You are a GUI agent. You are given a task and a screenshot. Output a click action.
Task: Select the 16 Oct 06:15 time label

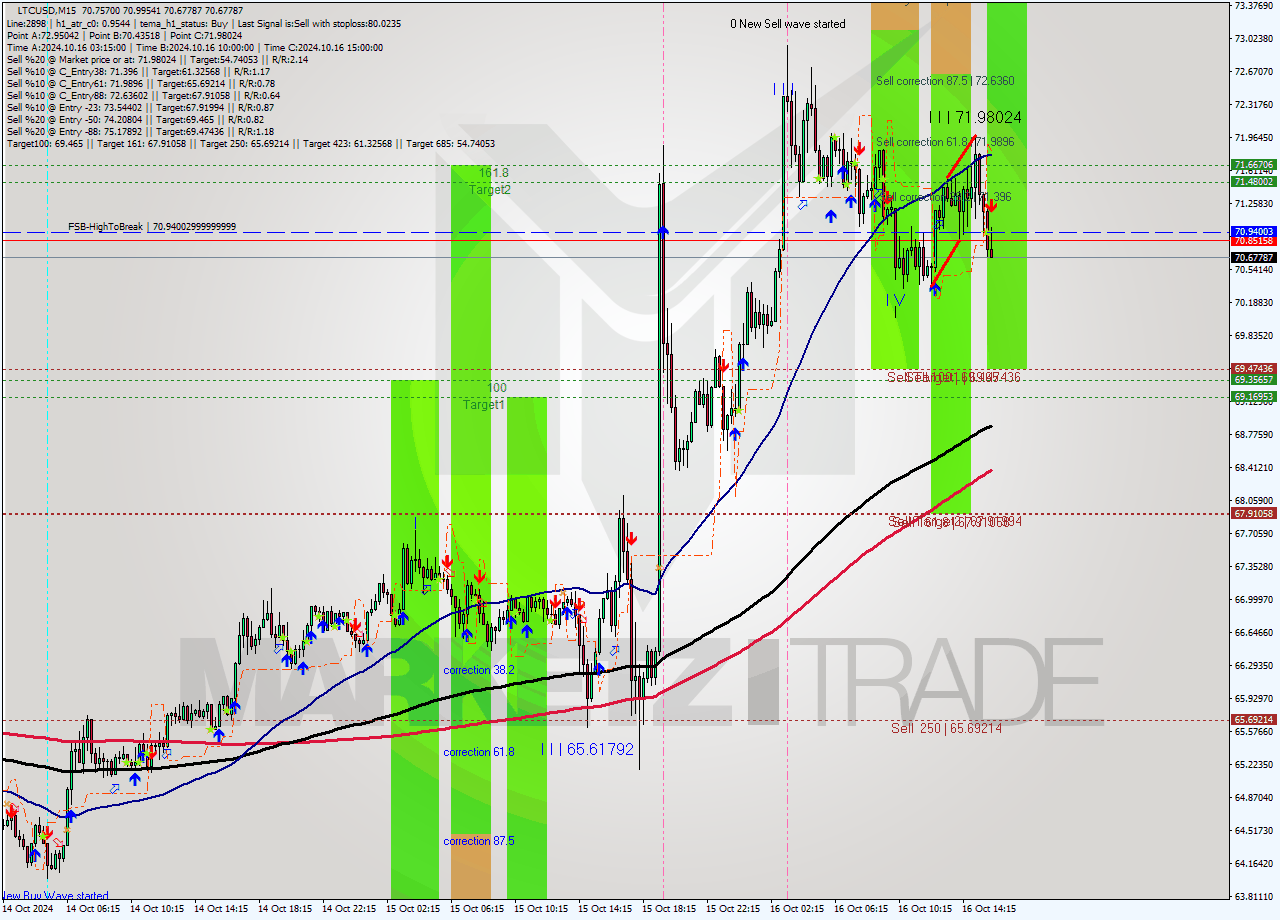pyautogui.click(x=861, y=909)
